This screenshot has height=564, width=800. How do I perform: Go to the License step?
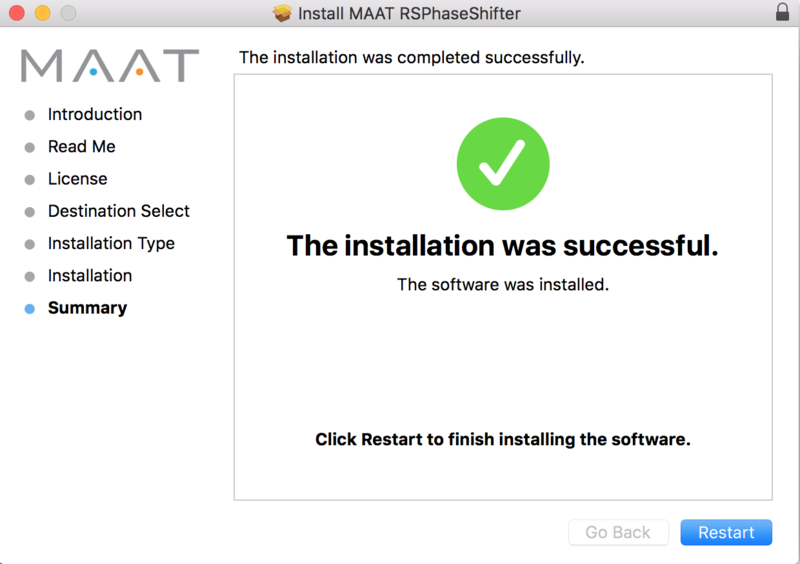pos(77,179)
